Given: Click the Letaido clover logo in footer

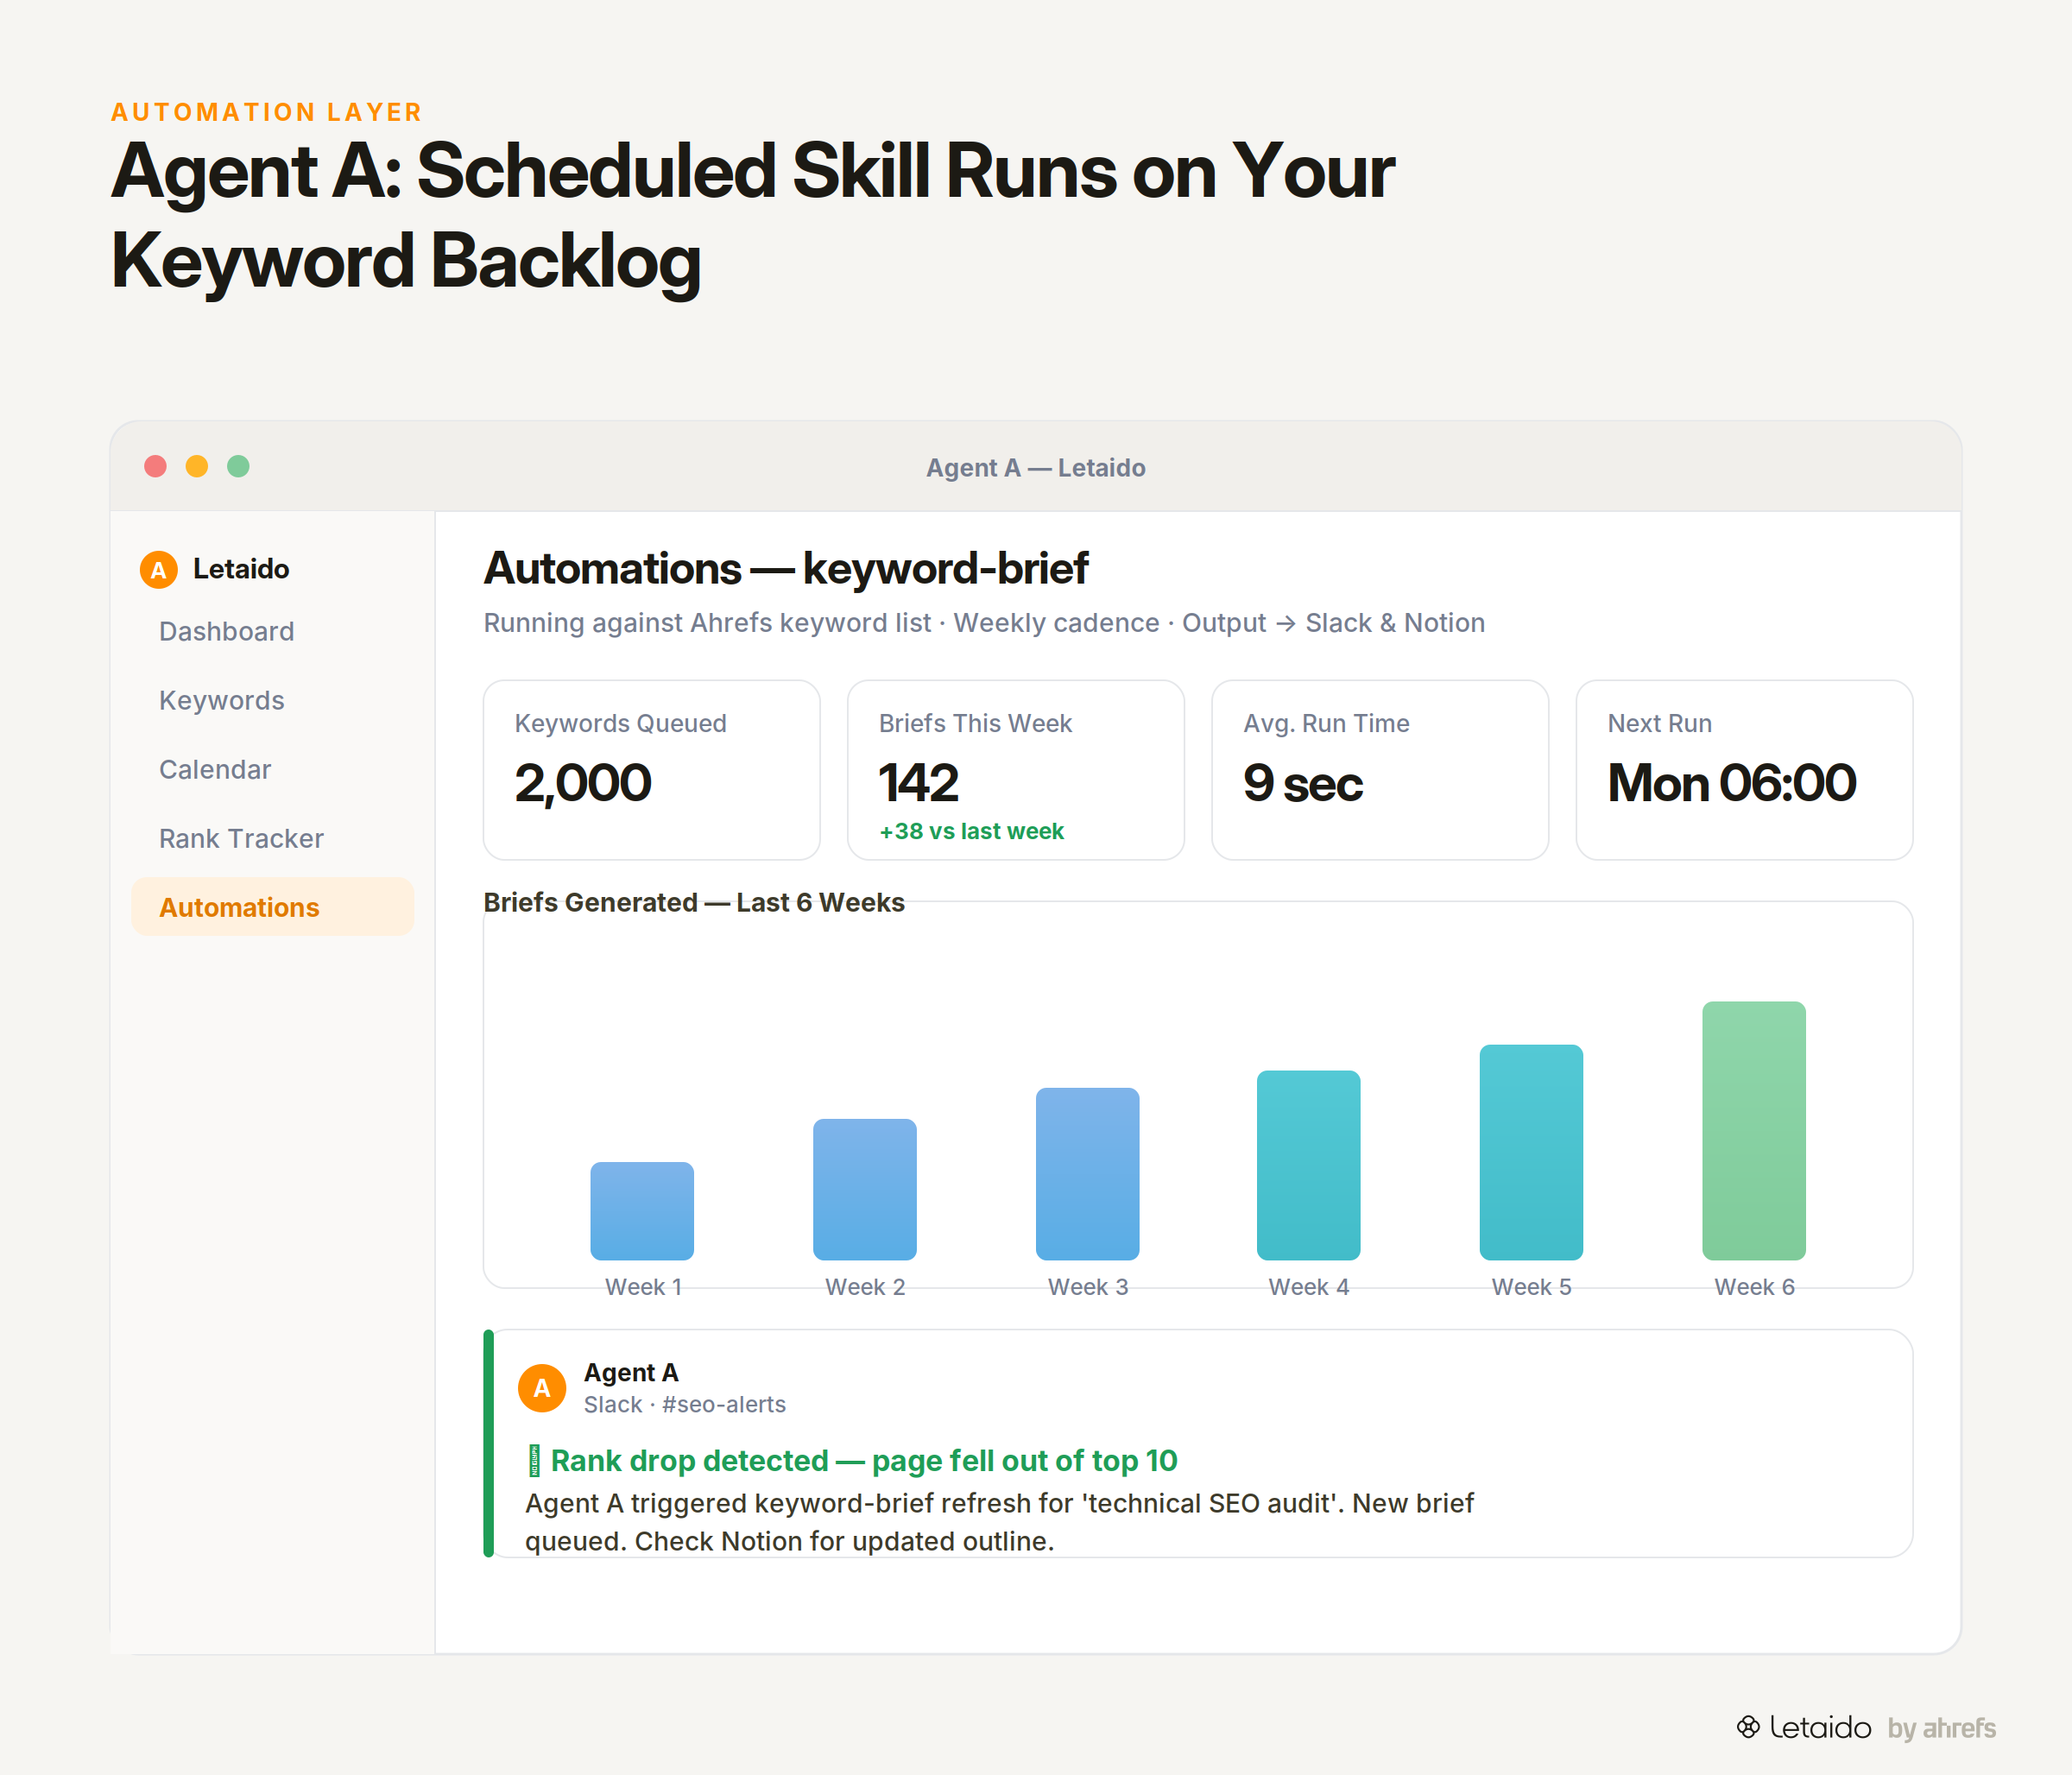Looking at the screenshot, I should click(x=1747, y=1727).
